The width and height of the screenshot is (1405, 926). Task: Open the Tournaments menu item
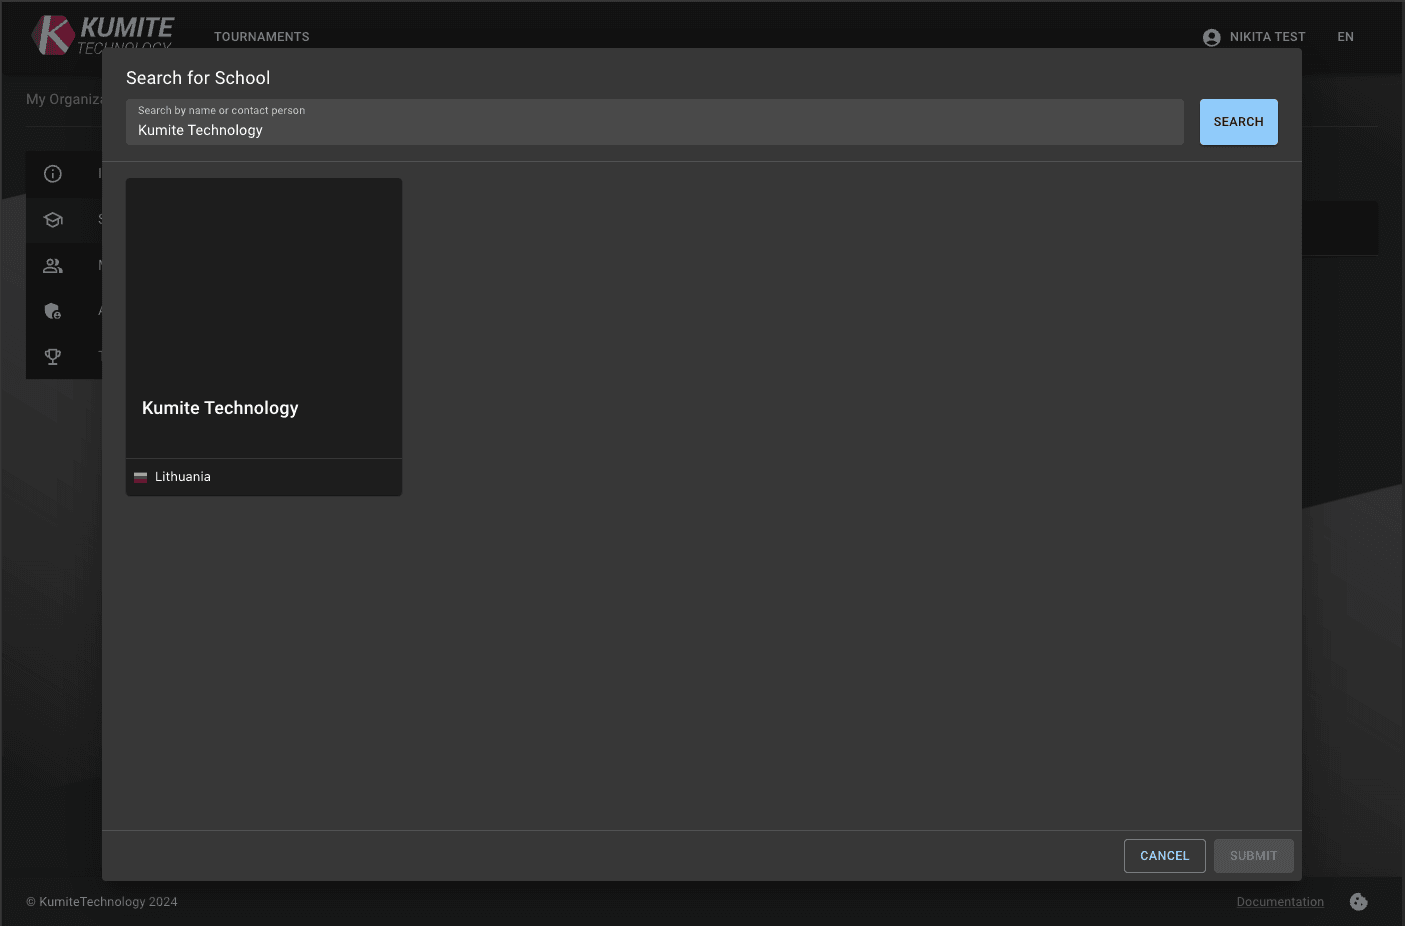(261, 37)
